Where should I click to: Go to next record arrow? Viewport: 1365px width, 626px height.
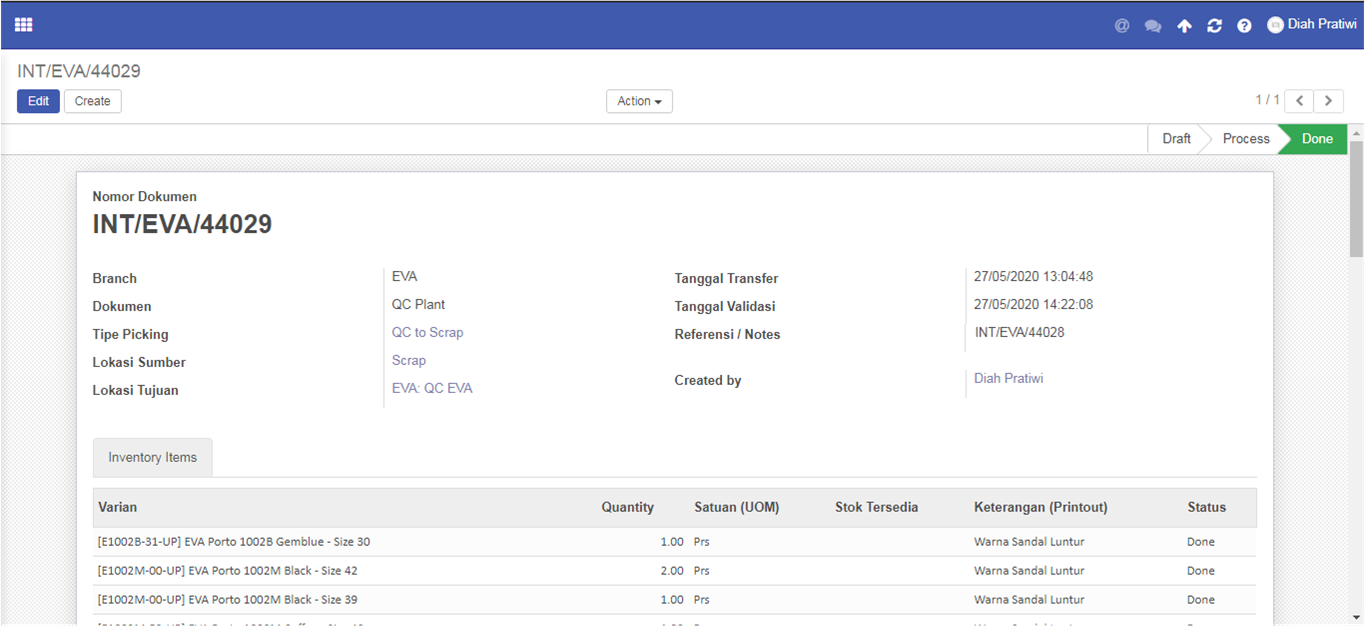(x=1328, y=101)
